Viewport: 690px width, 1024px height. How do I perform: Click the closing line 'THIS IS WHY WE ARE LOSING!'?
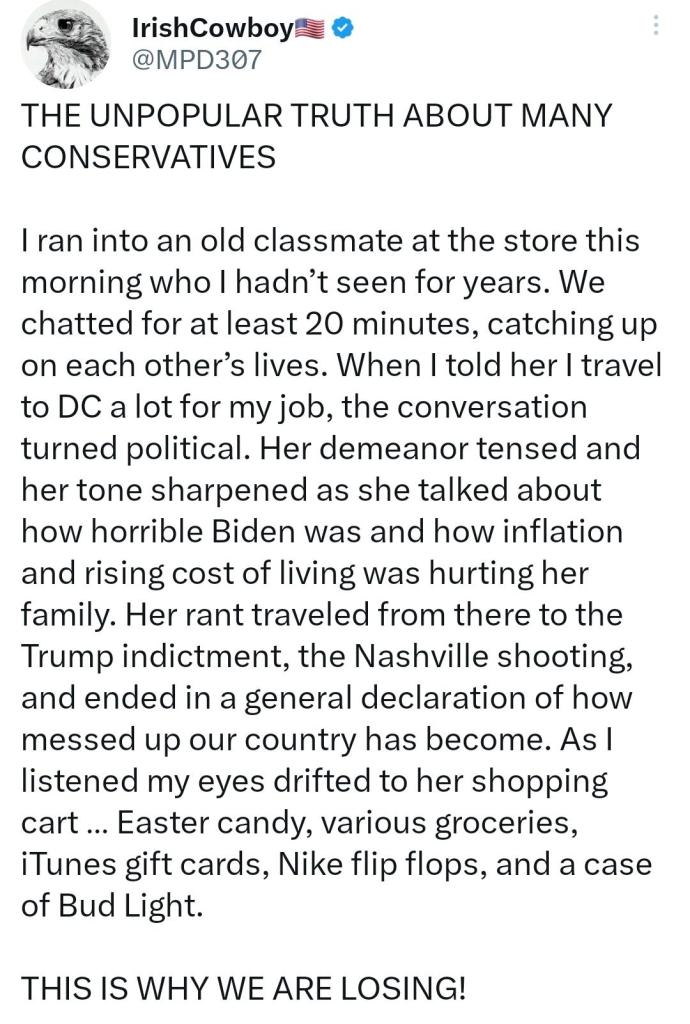[244, 988]
